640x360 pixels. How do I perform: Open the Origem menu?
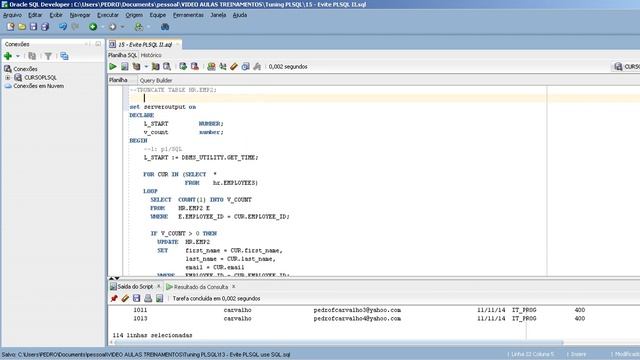click(x=134, y=15)
